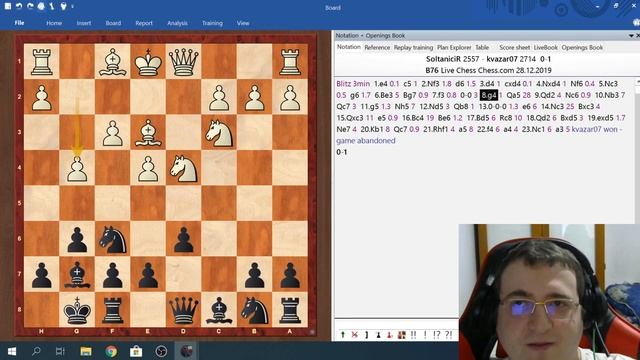The height and width of the screenshot is (360, 640).
Task: Open the View ribbon tab
Action: pos(243,23)
